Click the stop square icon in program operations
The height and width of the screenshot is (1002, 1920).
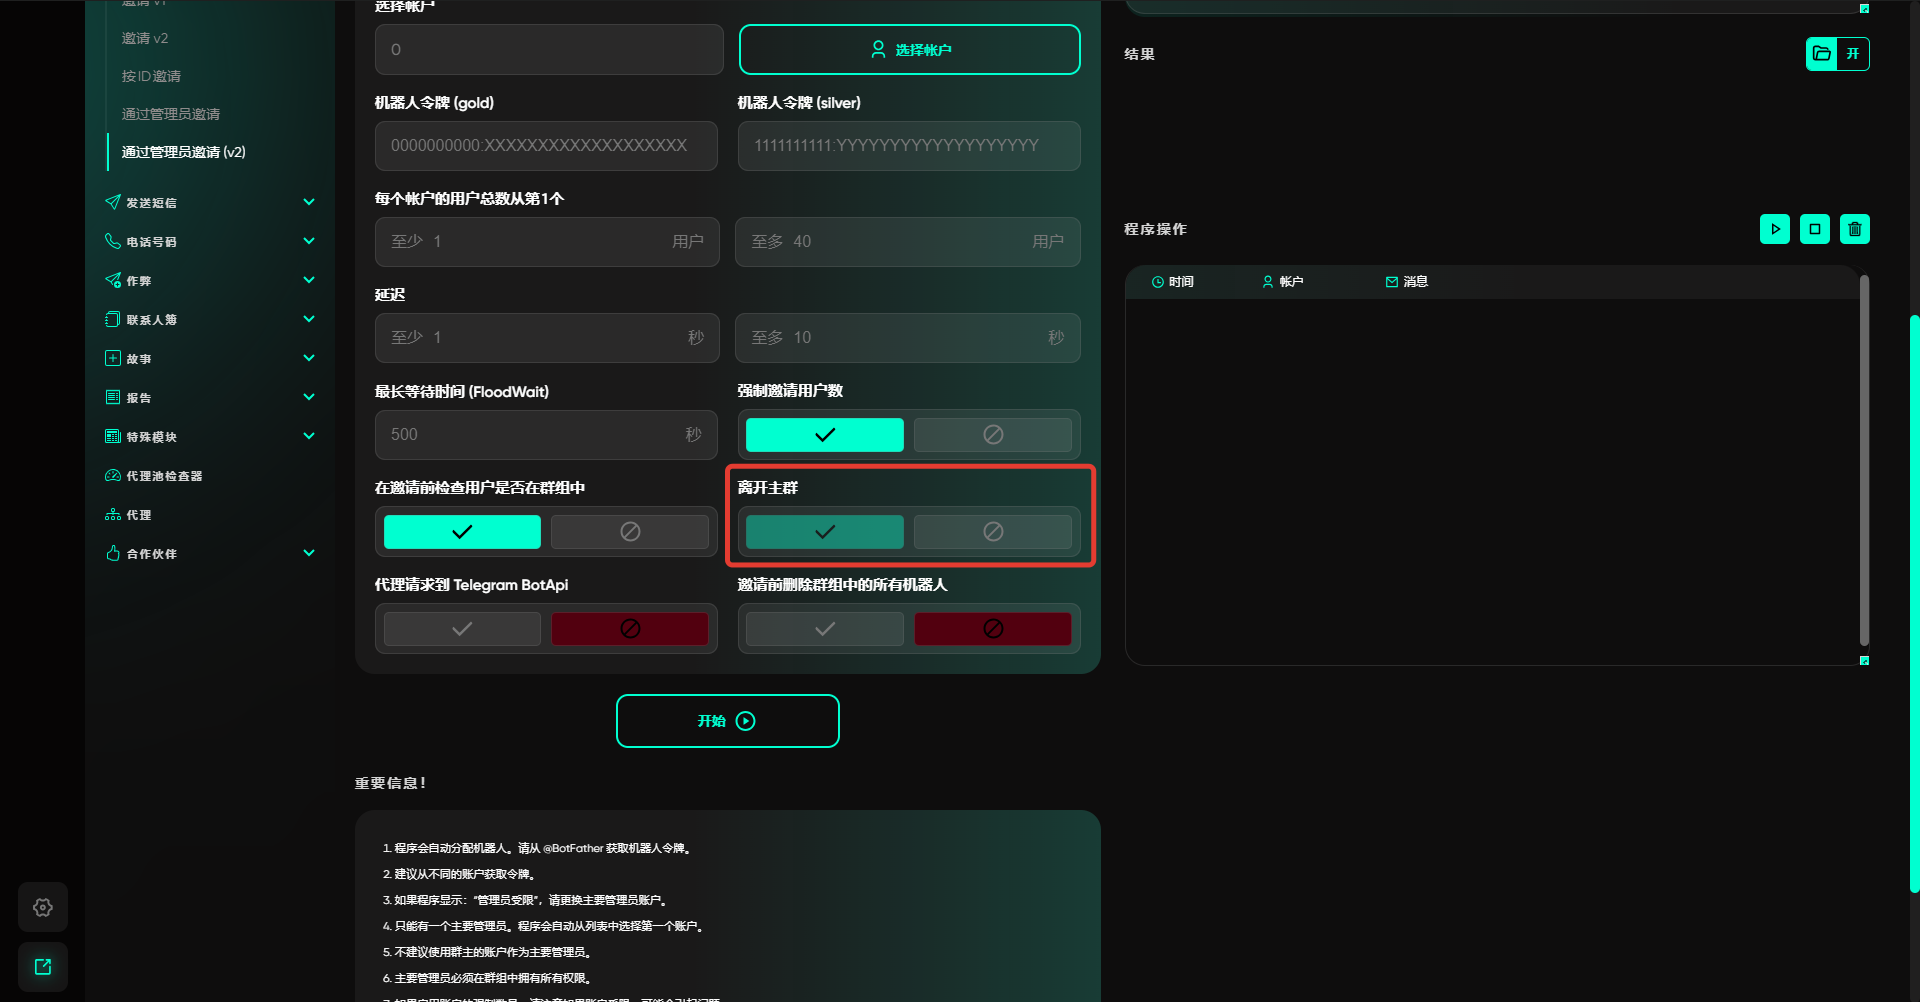1814,229
